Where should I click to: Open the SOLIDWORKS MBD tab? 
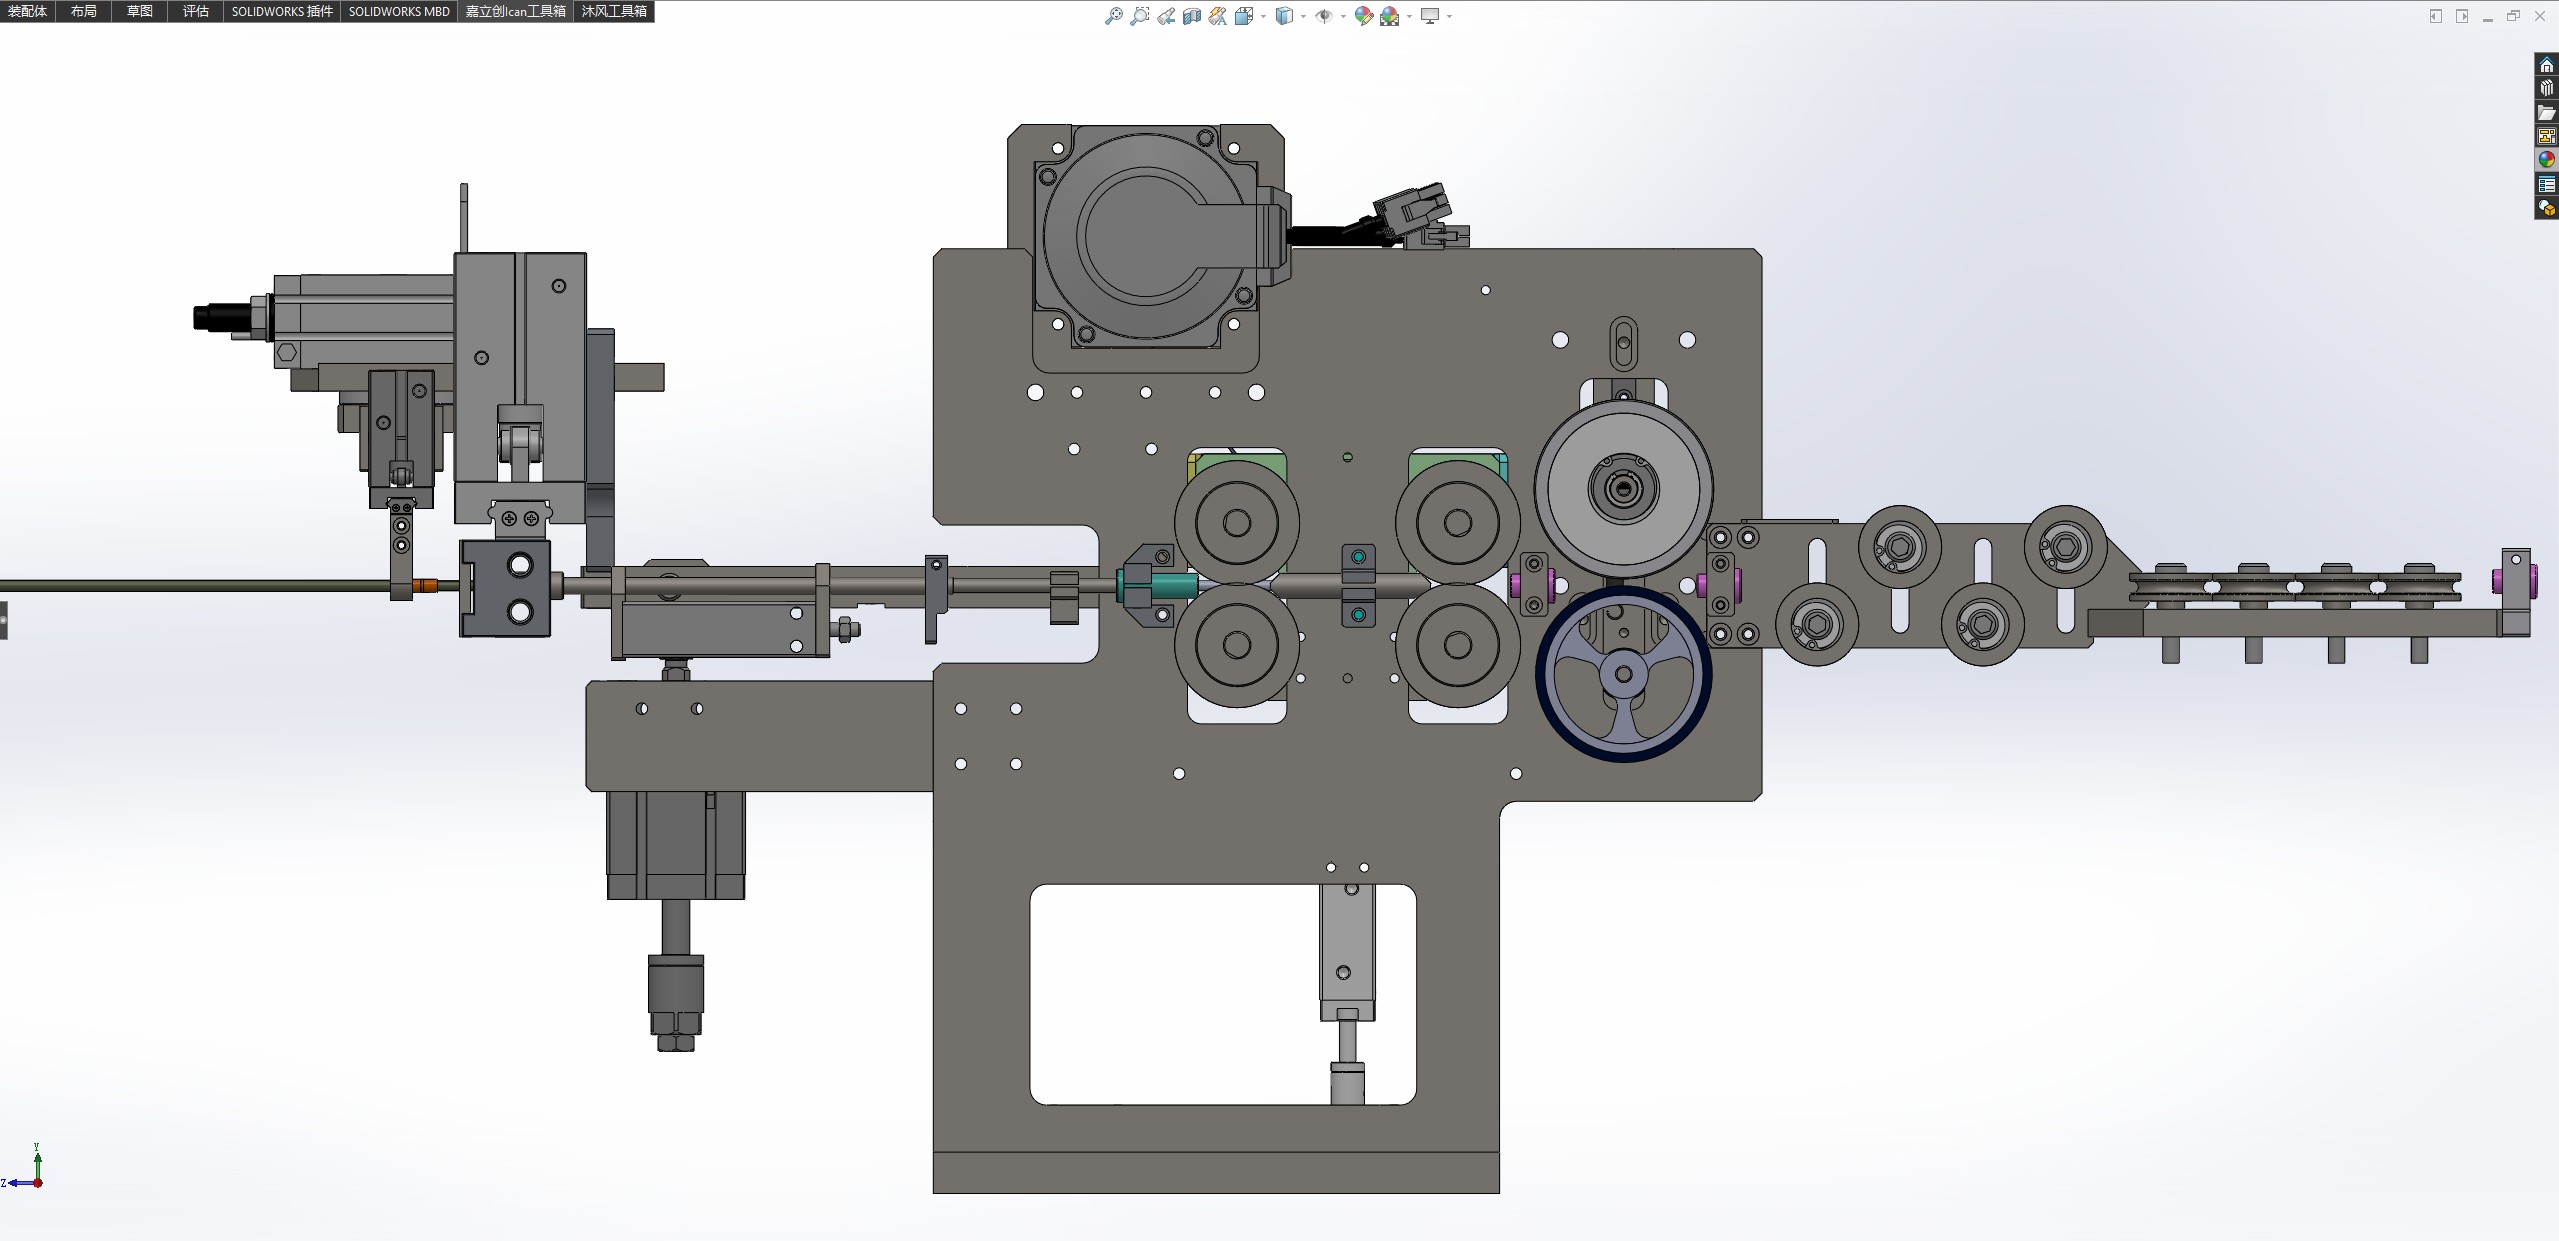(x=399, y=11)
